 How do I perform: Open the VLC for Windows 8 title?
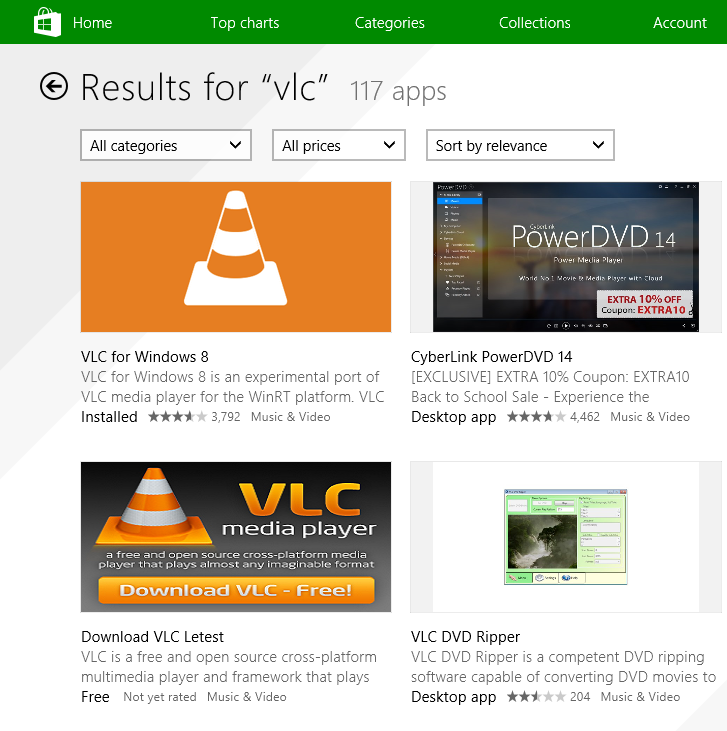coord(145,357)
